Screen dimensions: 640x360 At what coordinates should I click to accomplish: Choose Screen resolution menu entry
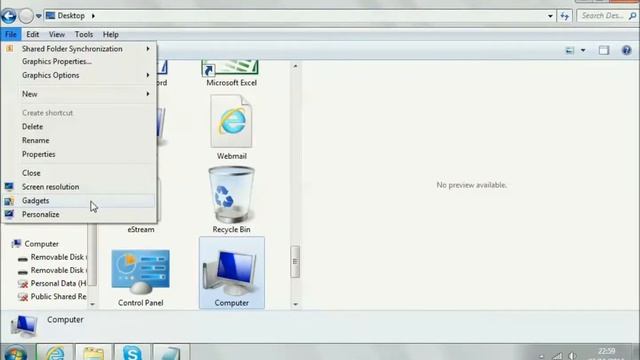(x=79, y=187)
